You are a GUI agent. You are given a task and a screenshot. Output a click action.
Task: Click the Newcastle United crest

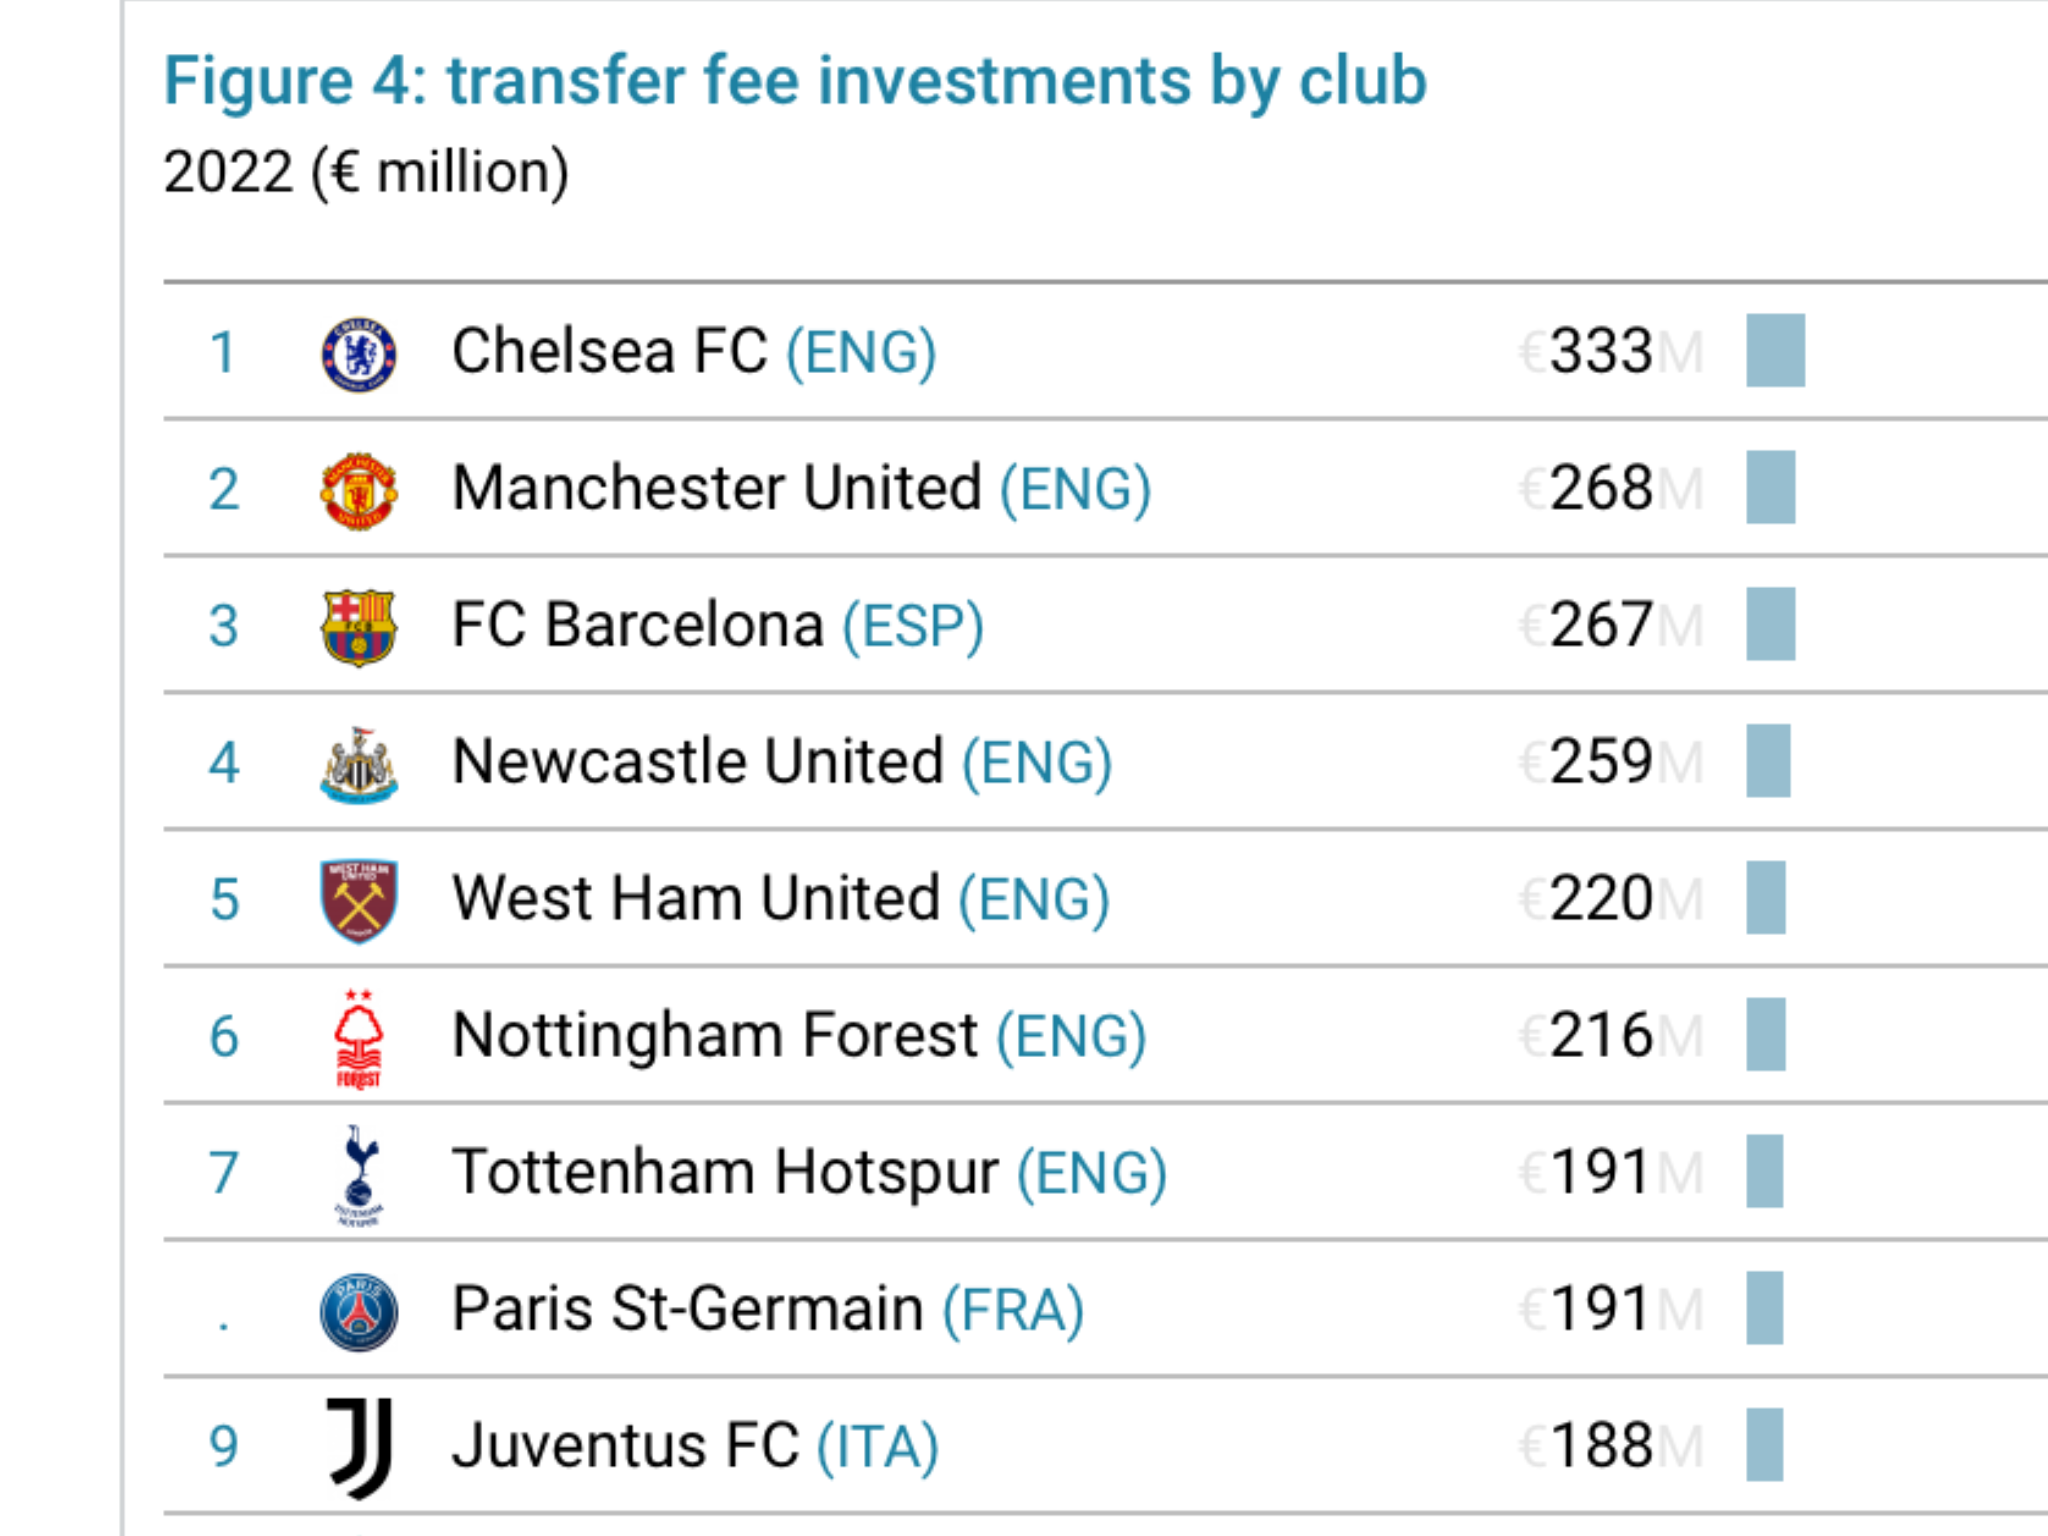[x=359, y=764]
